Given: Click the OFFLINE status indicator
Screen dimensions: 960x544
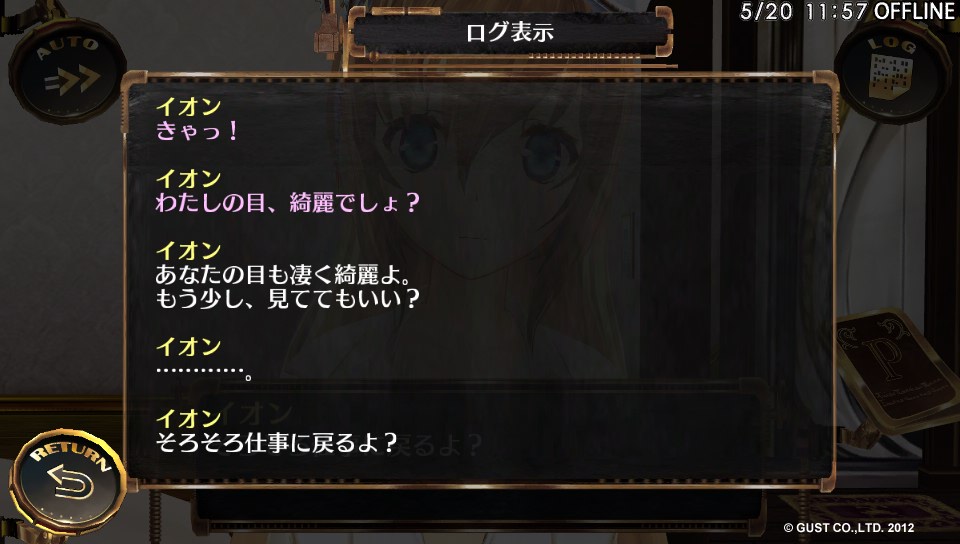Looking at the screenshot, I should (x=915, y=12).
